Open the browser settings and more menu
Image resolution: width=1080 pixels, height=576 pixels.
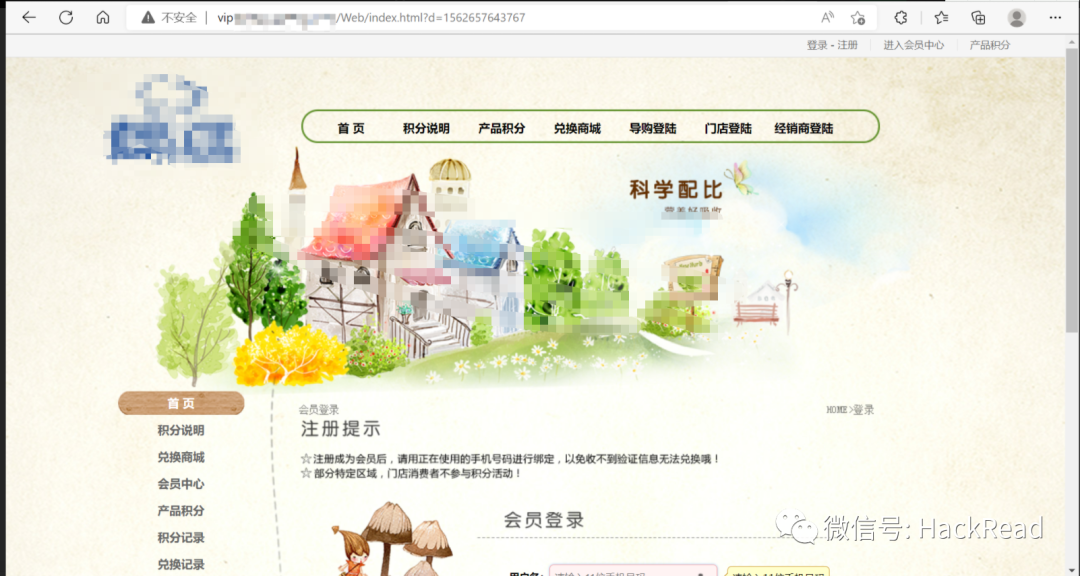click(1055, 18)
